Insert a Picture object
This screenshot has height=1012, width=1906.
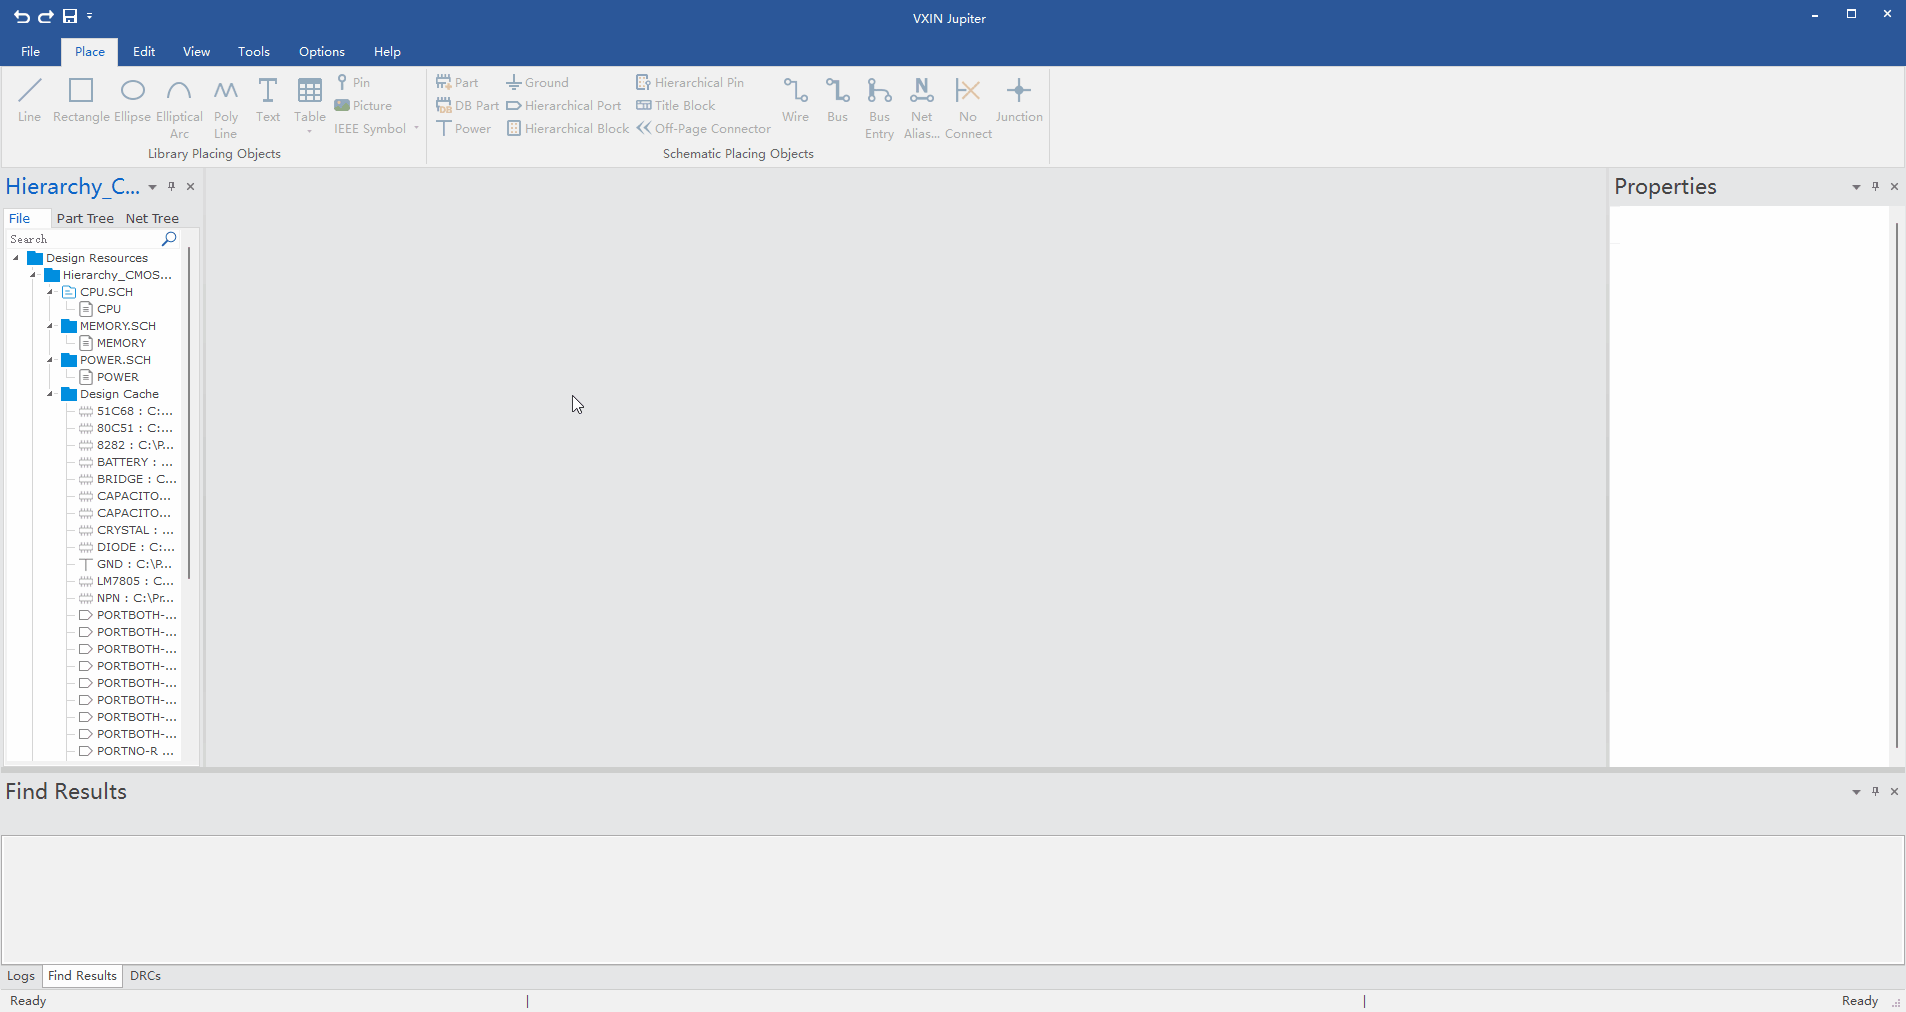coord(363,105)
